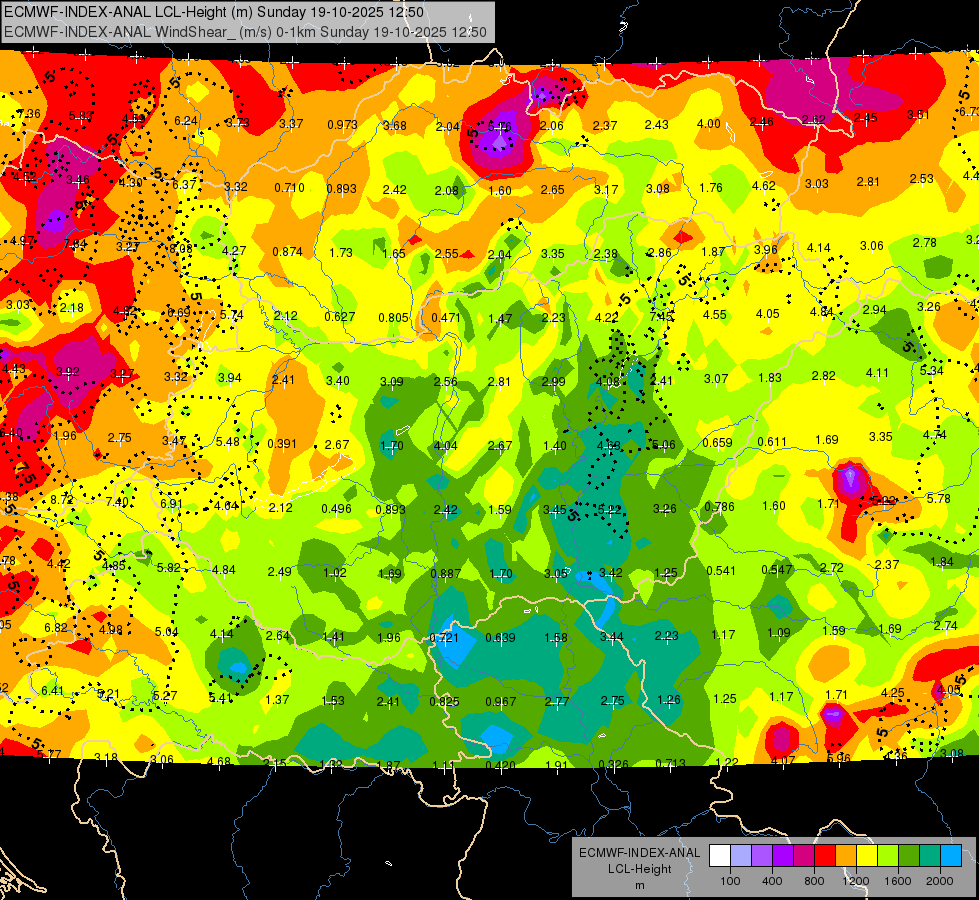Click the wind shear value 6.82
This screenshot has width=979, height=900.
(x=56, y=628)
